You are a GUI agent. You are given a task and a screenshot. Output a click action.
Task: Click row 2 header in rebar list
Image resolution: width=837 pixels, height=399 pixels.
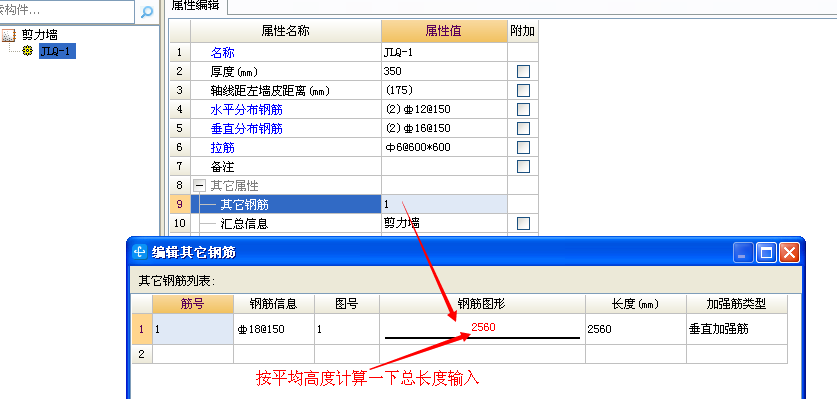pos(141,354)
